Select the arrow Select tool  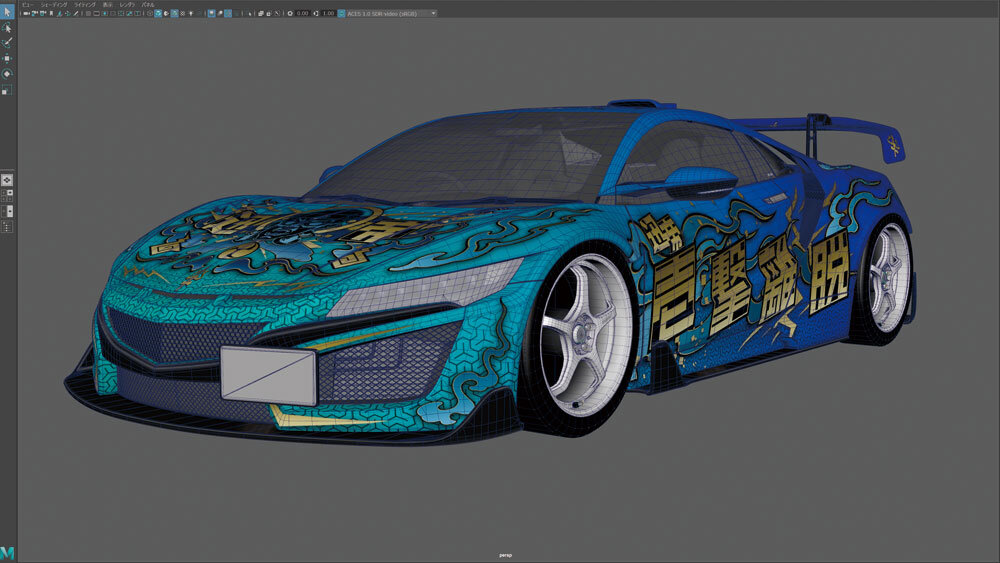[x=7, y=12]
